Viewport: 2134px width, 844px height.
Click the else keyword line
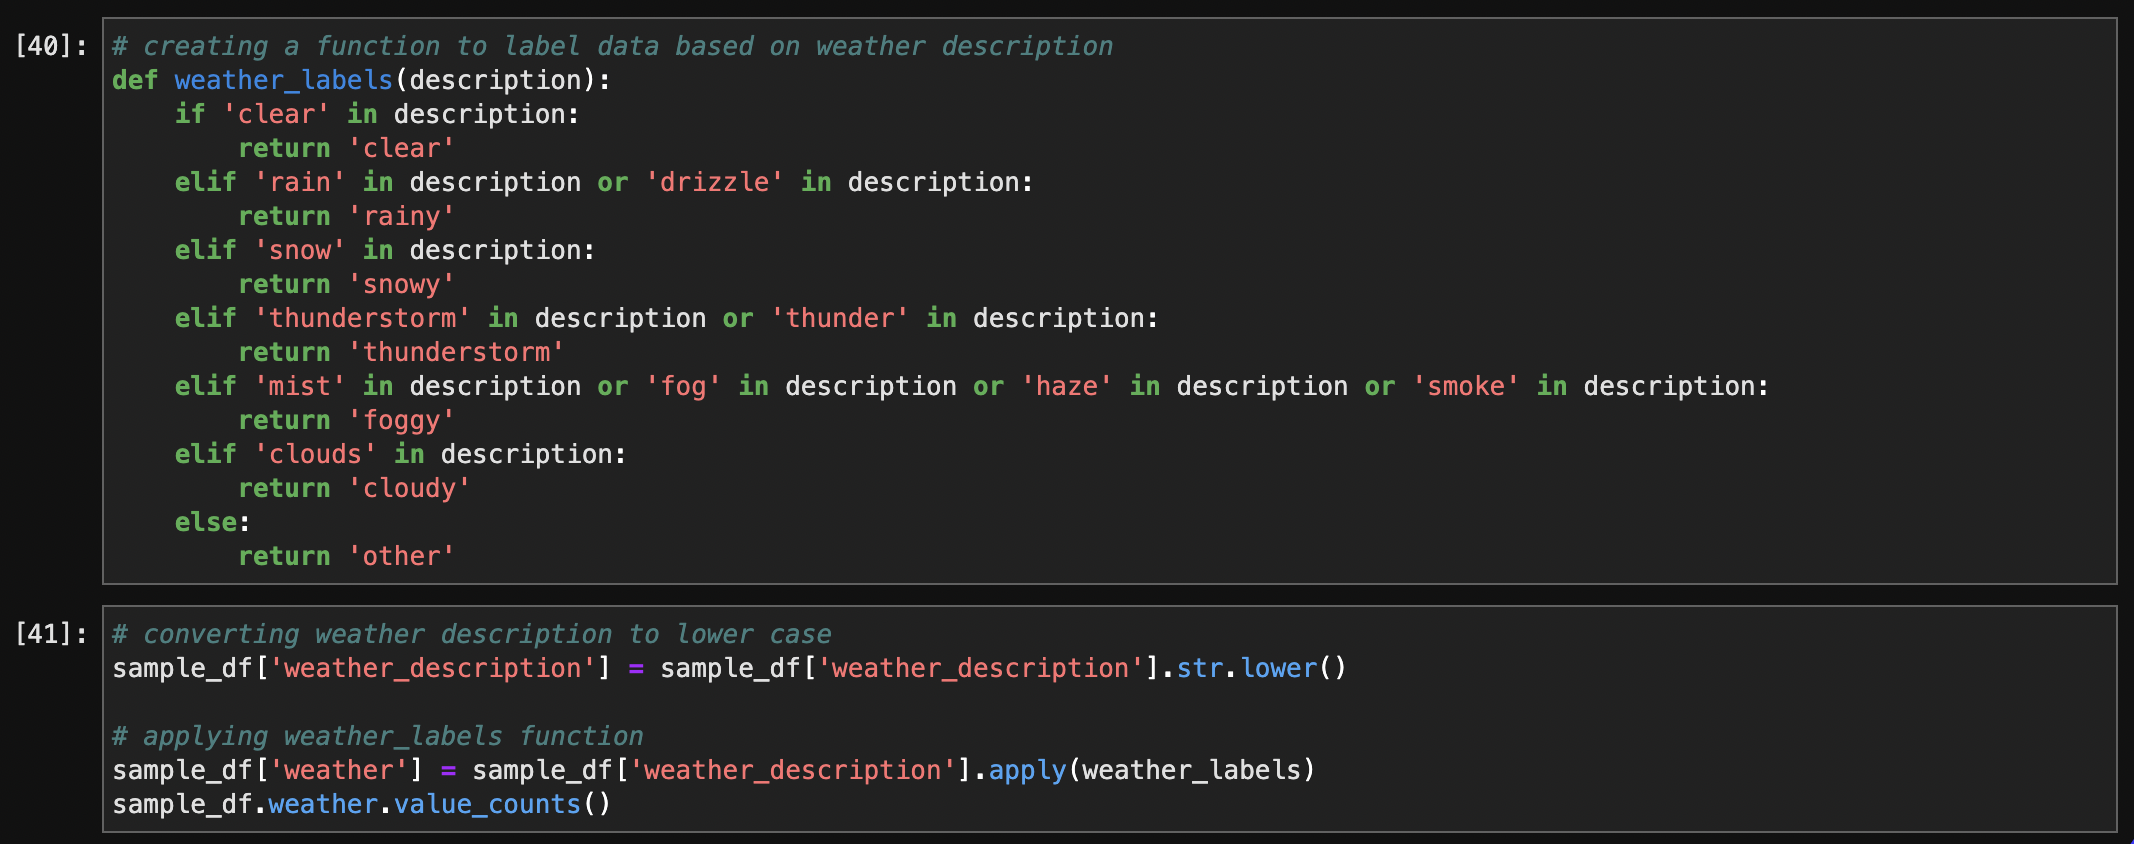pos(212,522)
